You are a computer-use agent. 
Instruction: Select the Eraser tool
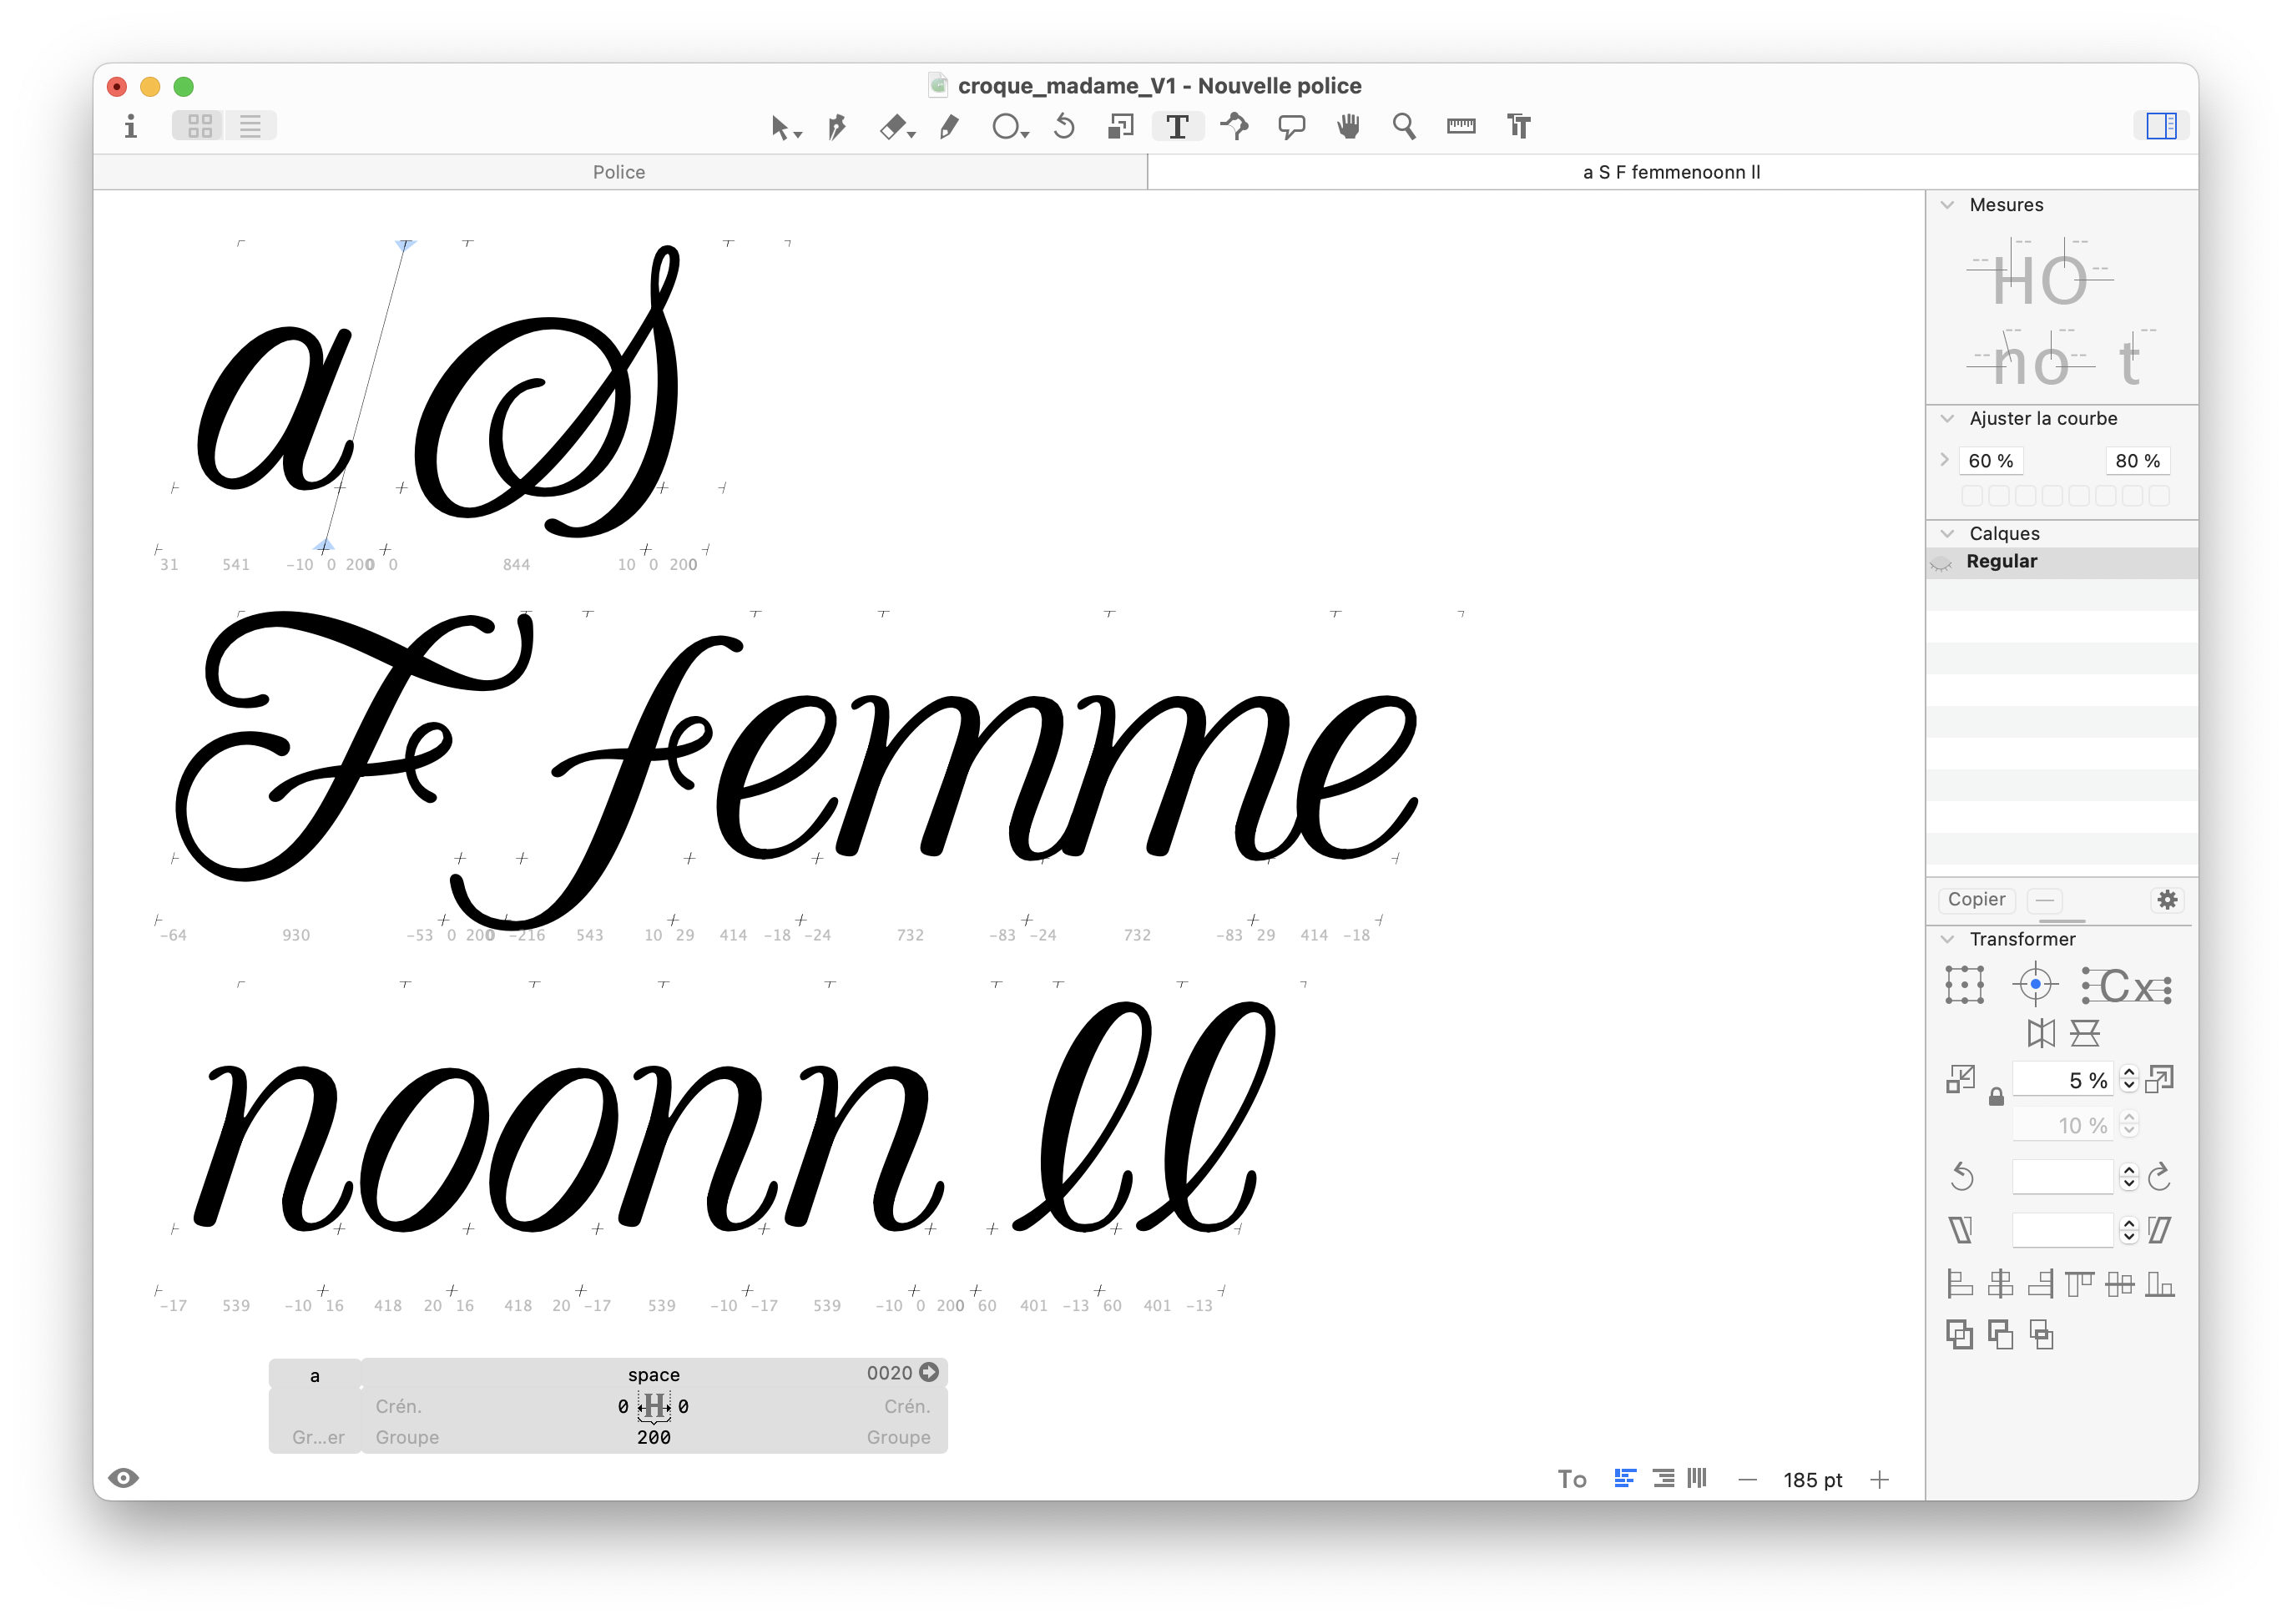[x=895, y=127]
